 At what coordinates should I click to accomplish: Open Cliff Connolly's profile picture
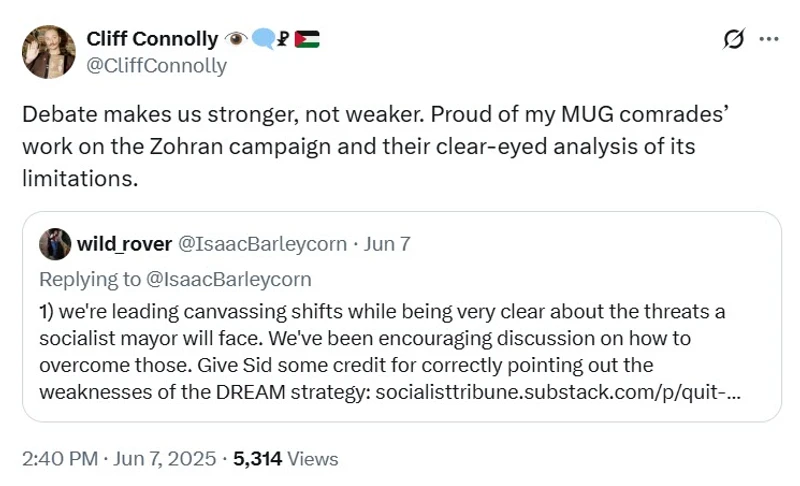coord(48,52)
